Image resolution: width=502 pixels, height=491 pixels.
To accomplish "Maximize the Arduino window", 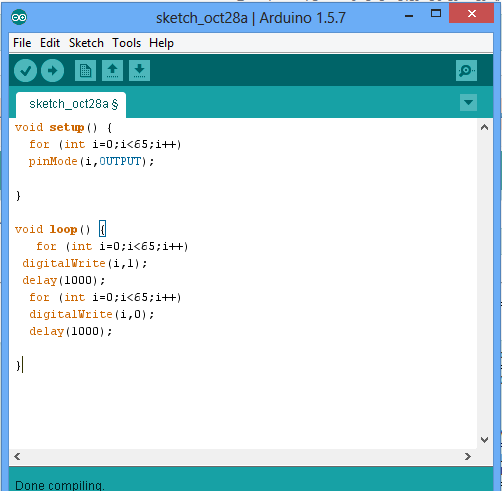I will point(436,13).
